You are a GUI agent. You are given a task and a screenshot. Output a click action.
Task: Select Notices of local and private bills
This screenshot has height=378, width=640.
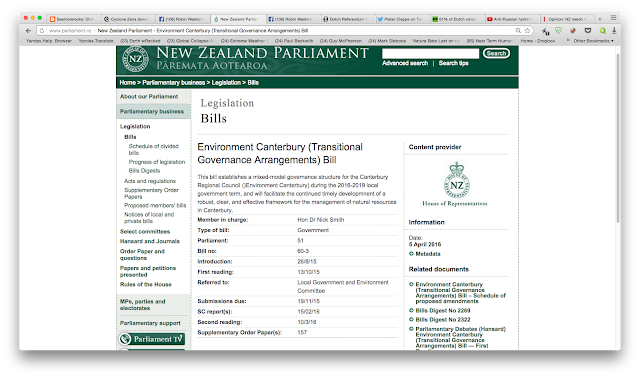149,218
